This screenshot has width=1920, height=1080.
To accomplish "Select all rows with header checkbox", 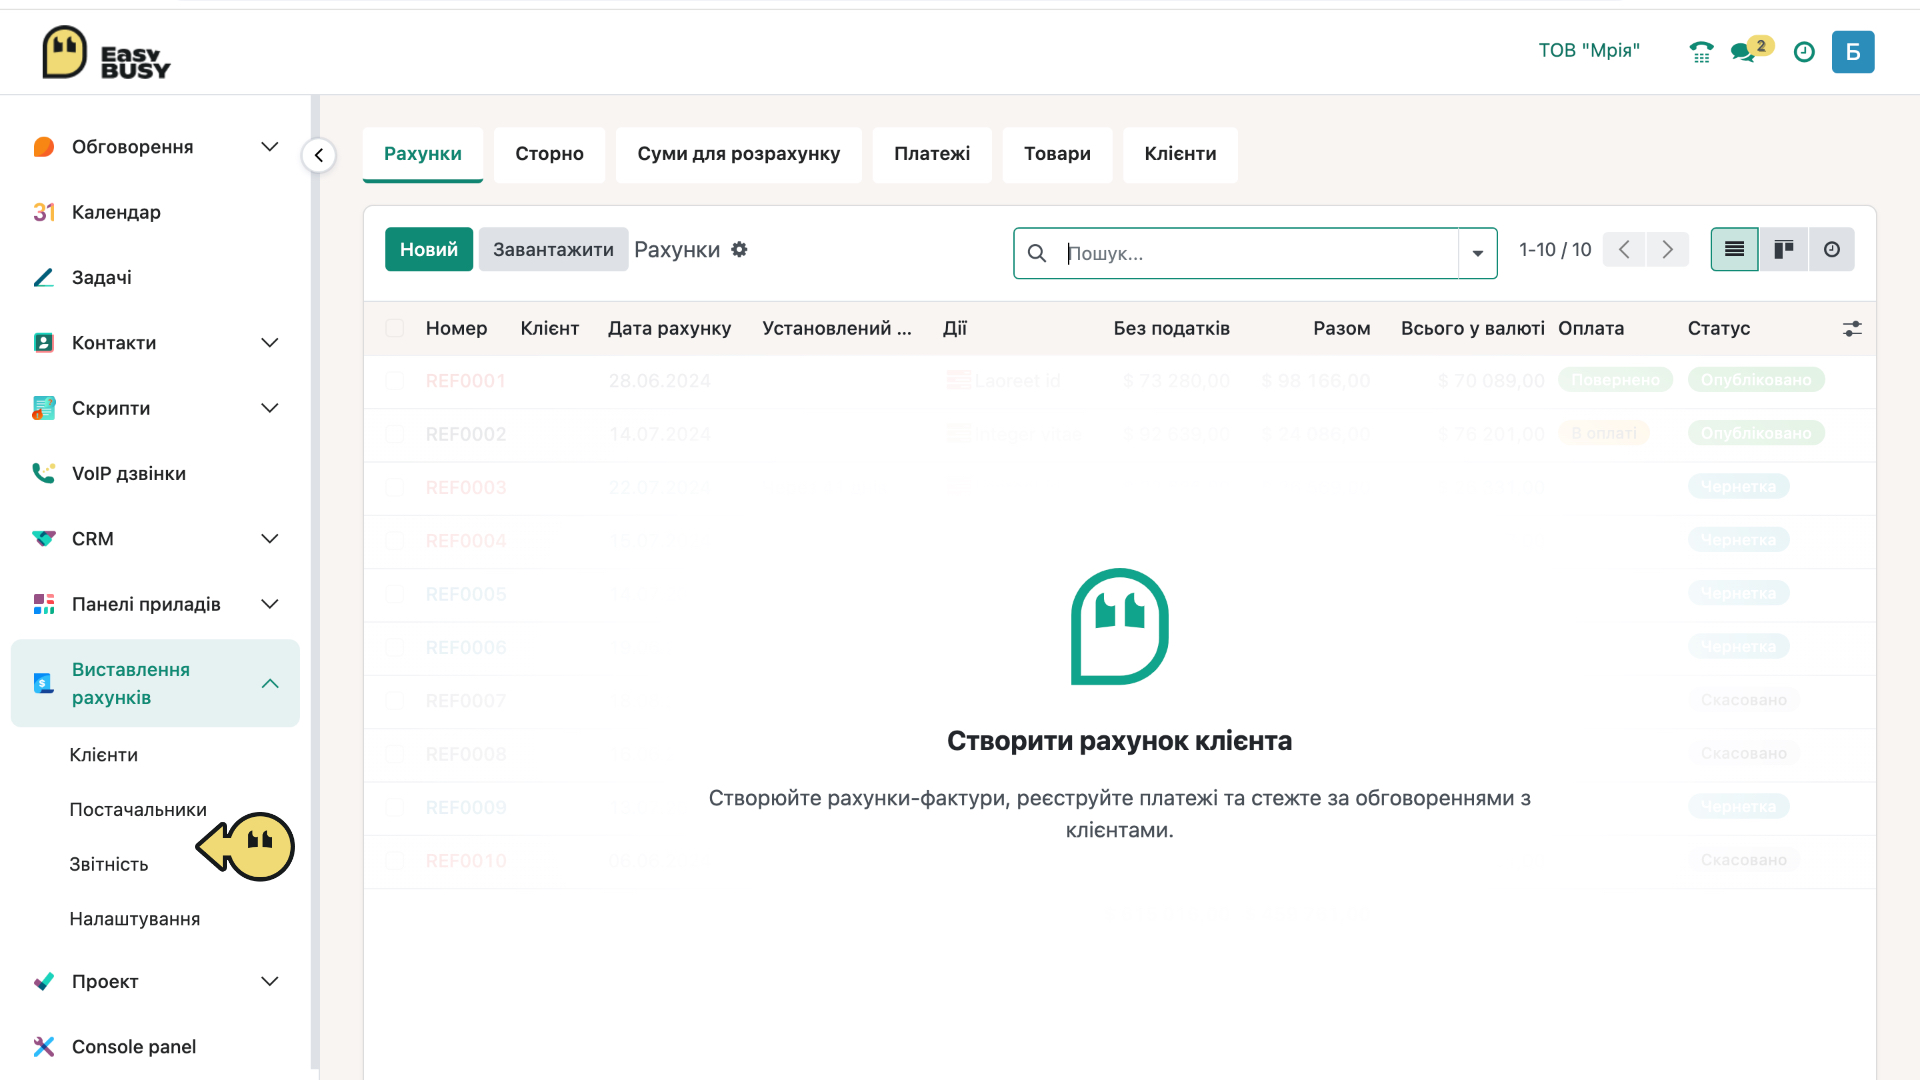I will pos(395,328).
